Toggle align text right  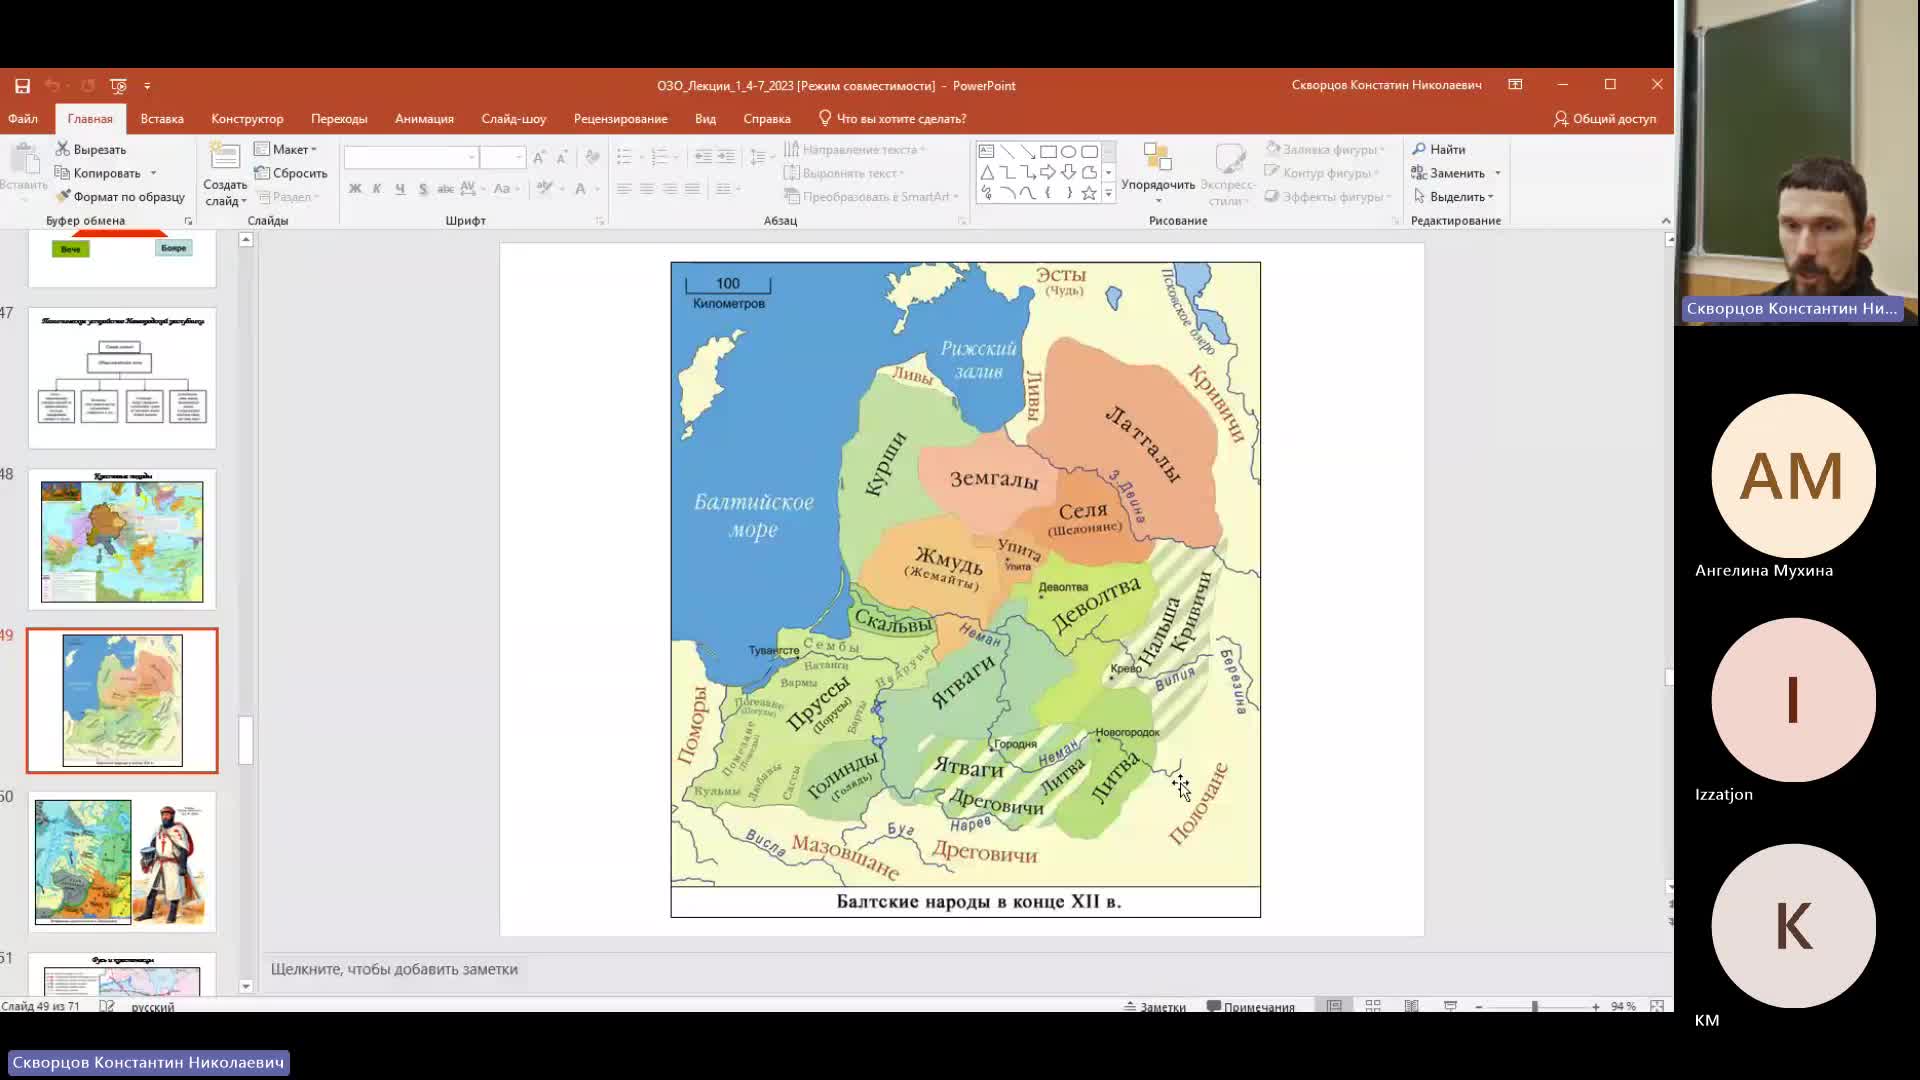pyautogui.click(x=670, y=188)
